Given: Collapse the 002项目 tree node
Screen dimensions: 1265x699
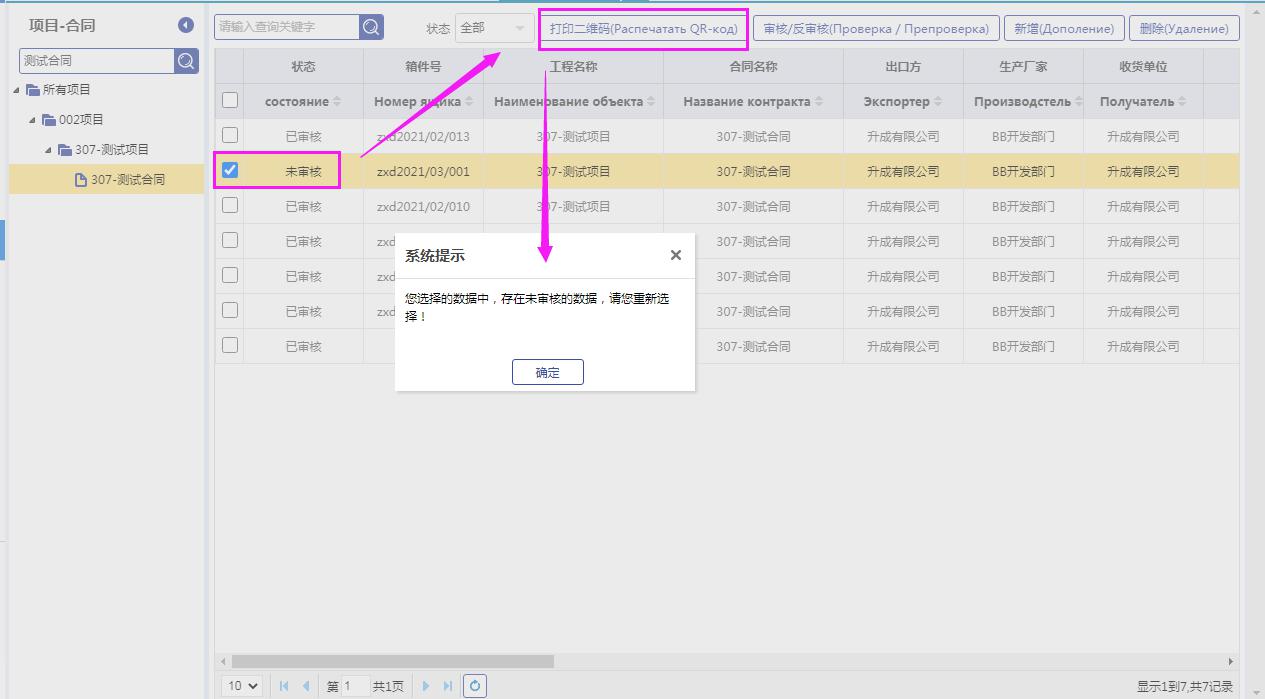Looking at the screenshot, I should coord(33,120).
